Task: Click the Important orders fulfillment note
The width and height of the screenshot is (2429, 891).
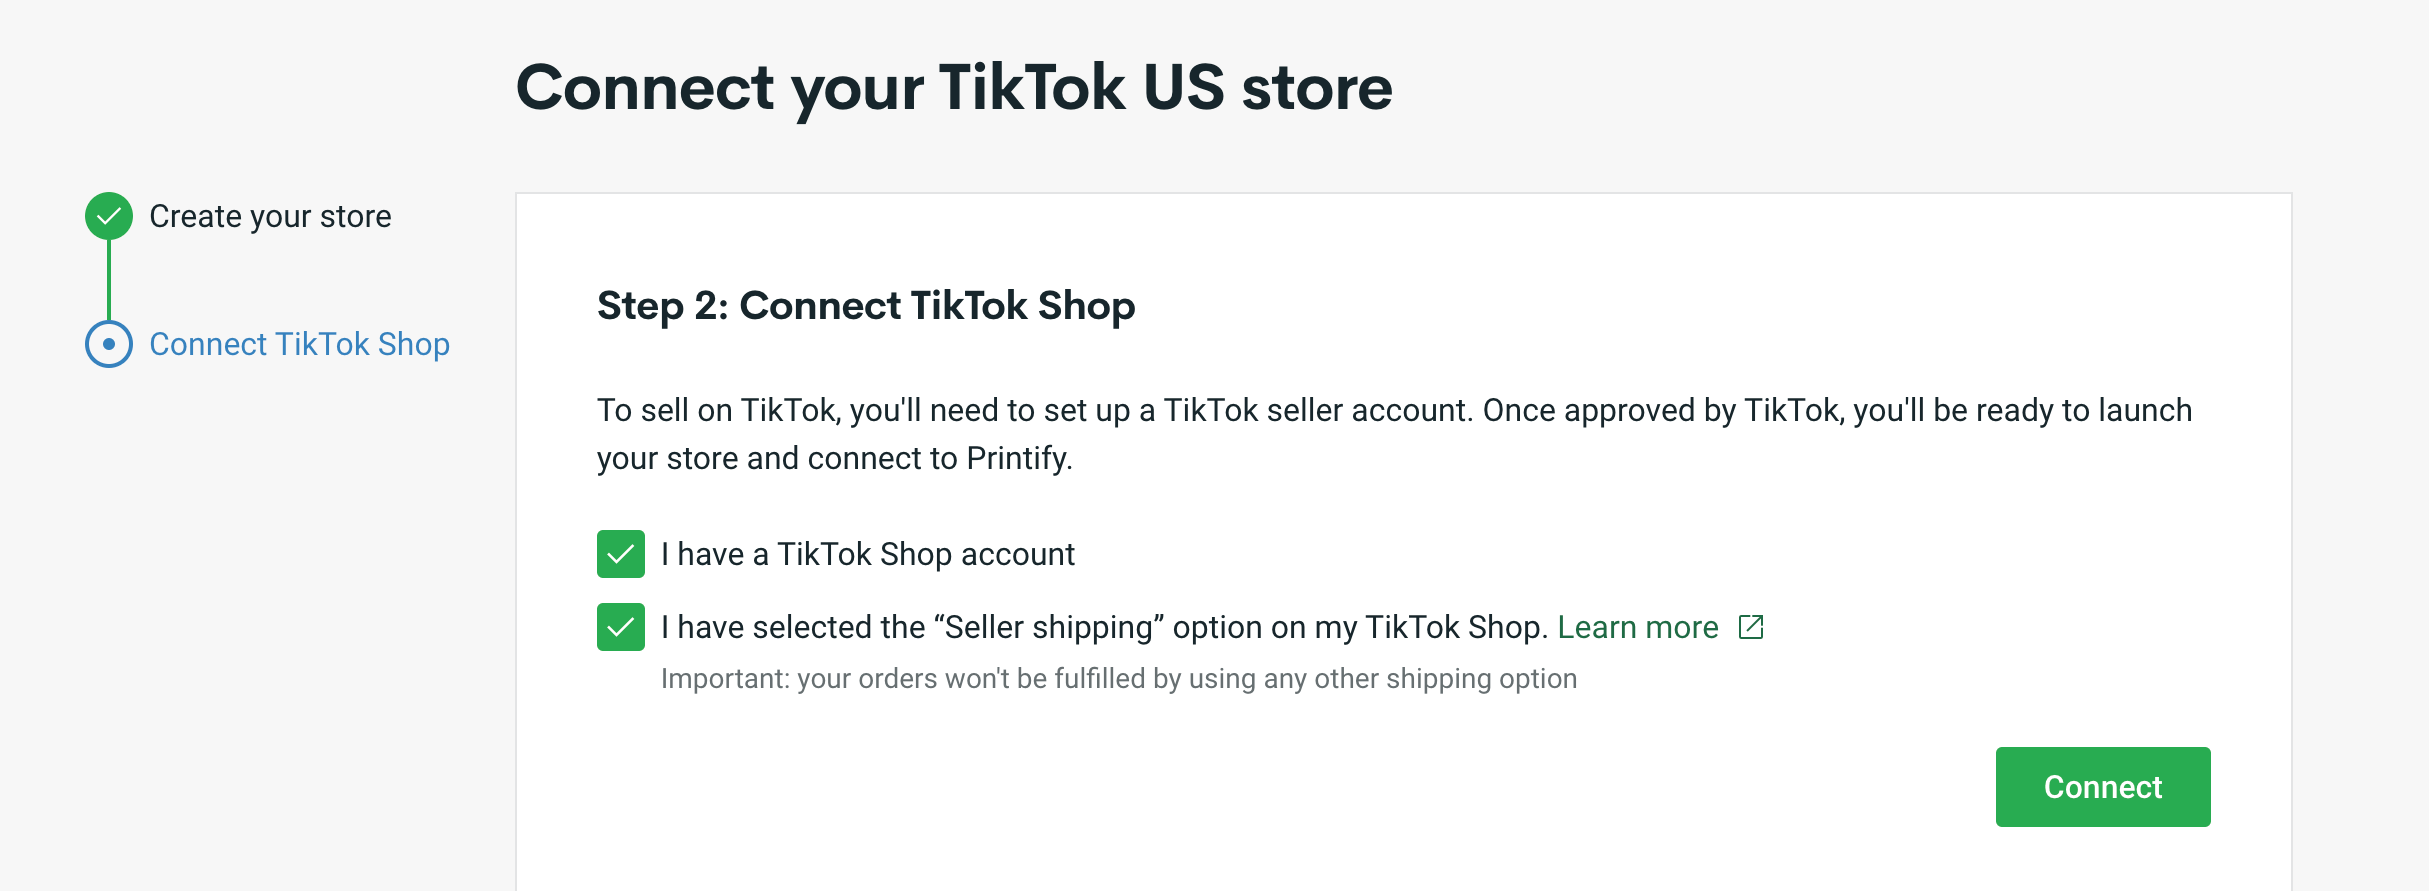Action: (1119, 679)
